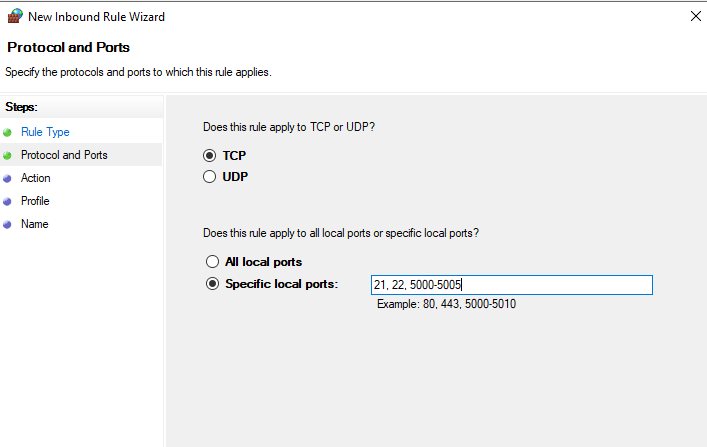
Task: Click the green bullet beside Protocol and Ports
Action: [7, 156]
